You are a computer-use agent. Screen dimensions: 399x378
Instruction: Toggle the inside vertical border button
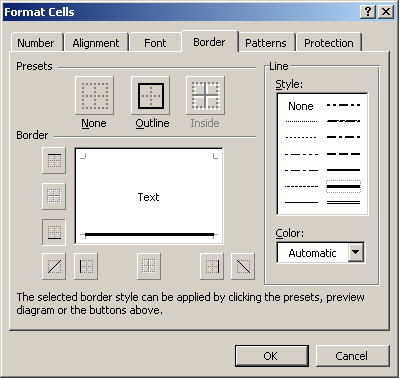[149, 266]
